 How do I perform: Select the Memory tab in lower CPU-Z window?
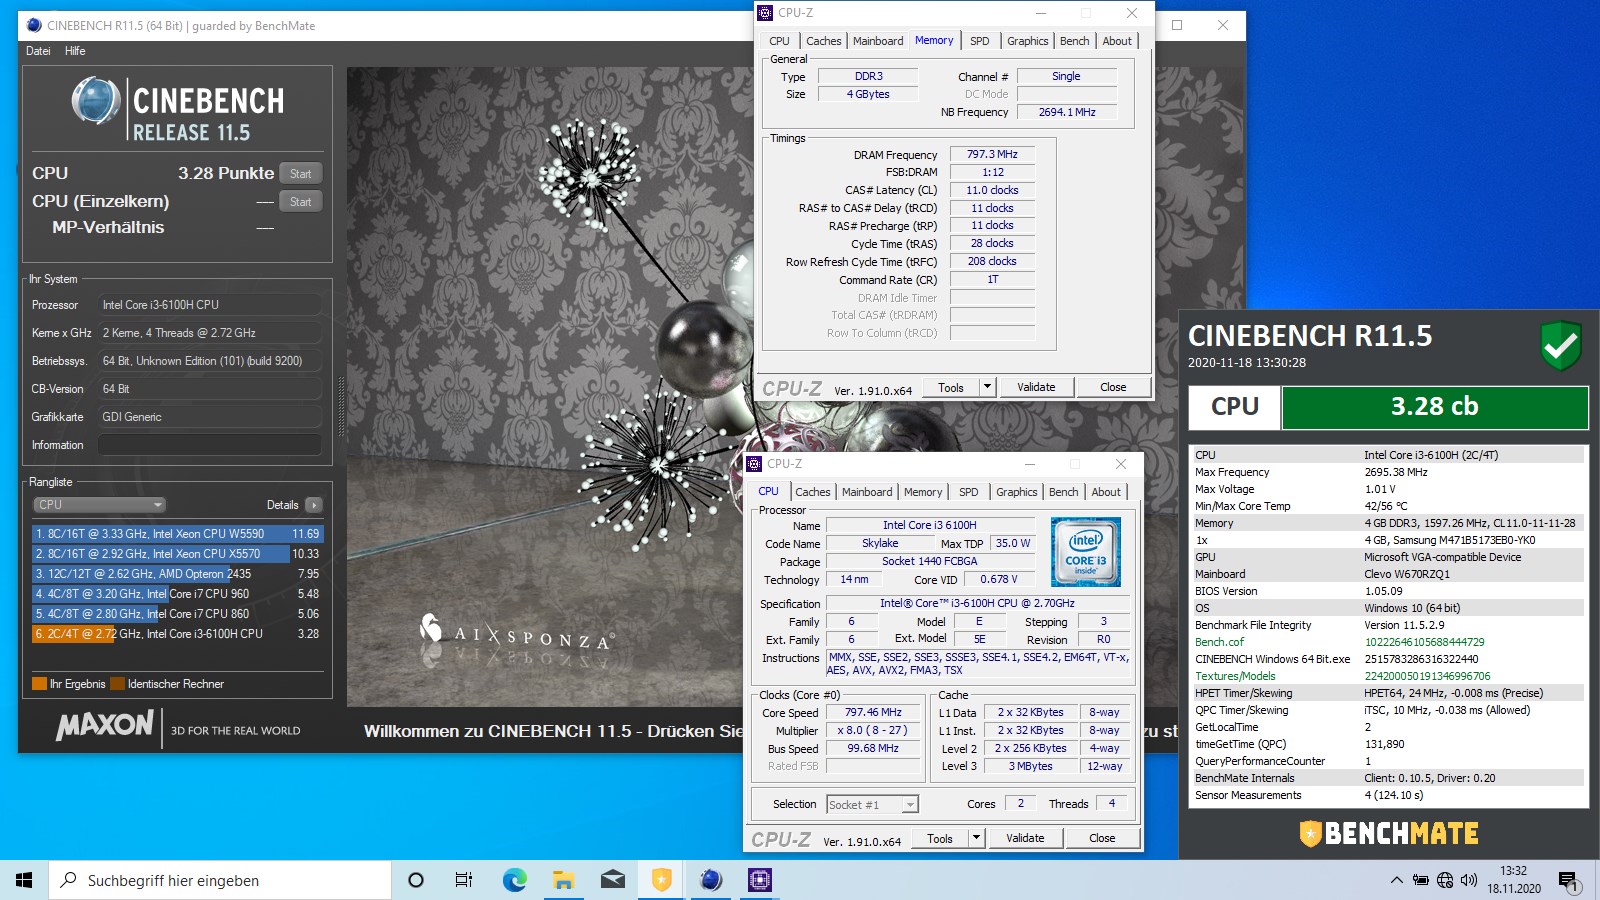(923, 492)
